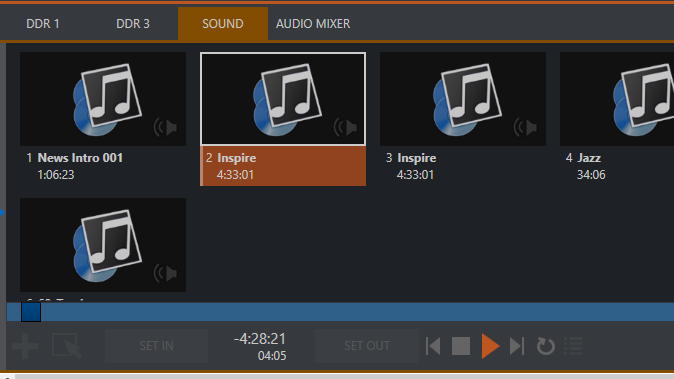This screenshot has height=379, width=674.
Task: Click the Add media plus icon
Action: 25,346
